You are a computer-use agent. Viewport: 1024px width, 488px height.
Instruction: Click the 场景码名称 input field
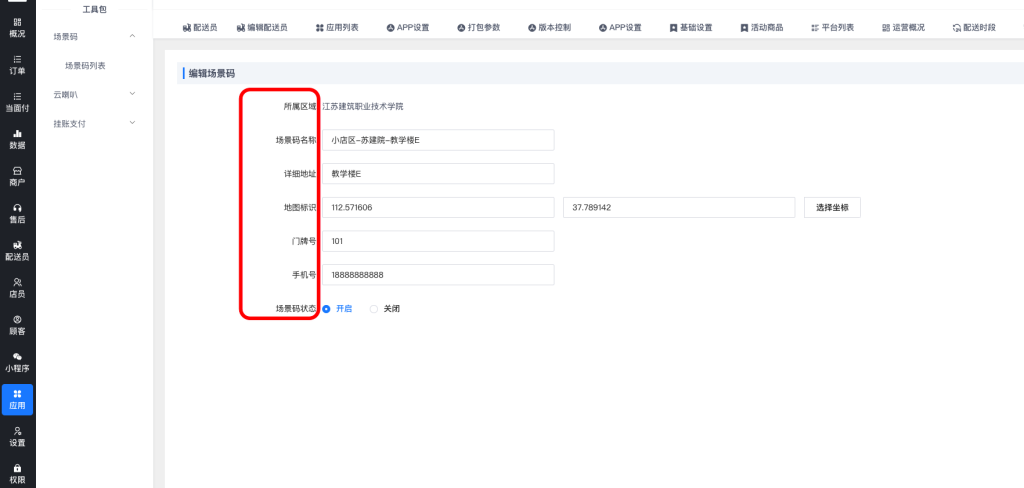pos(437,140)
